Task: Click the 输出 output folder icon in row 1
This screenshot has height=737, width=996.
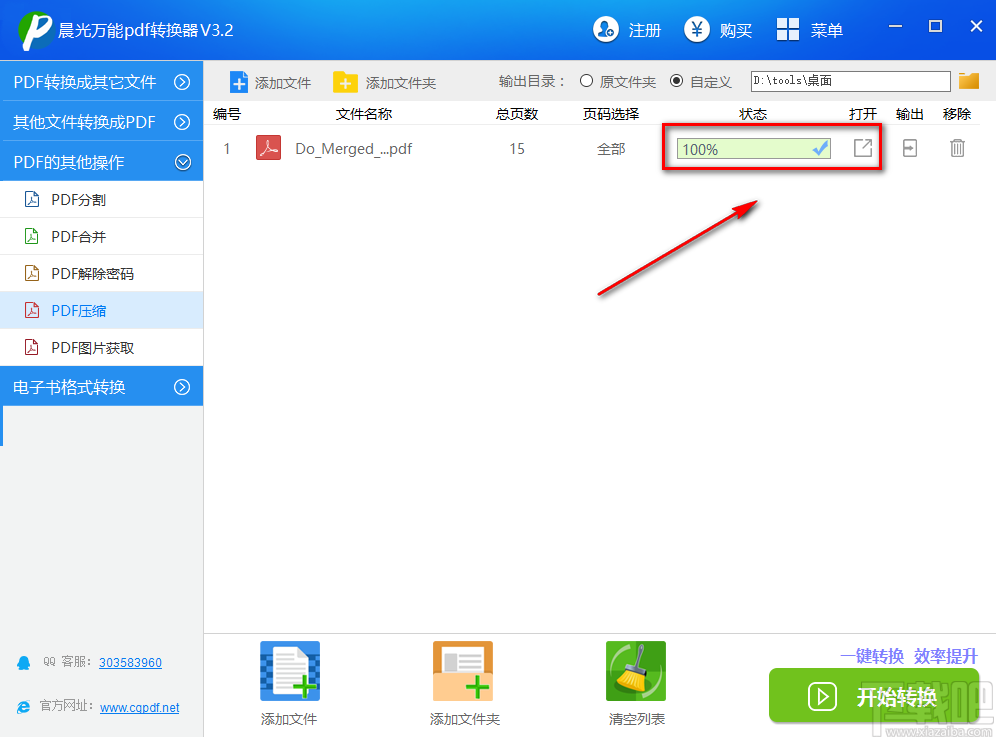Action: (910, 148)
